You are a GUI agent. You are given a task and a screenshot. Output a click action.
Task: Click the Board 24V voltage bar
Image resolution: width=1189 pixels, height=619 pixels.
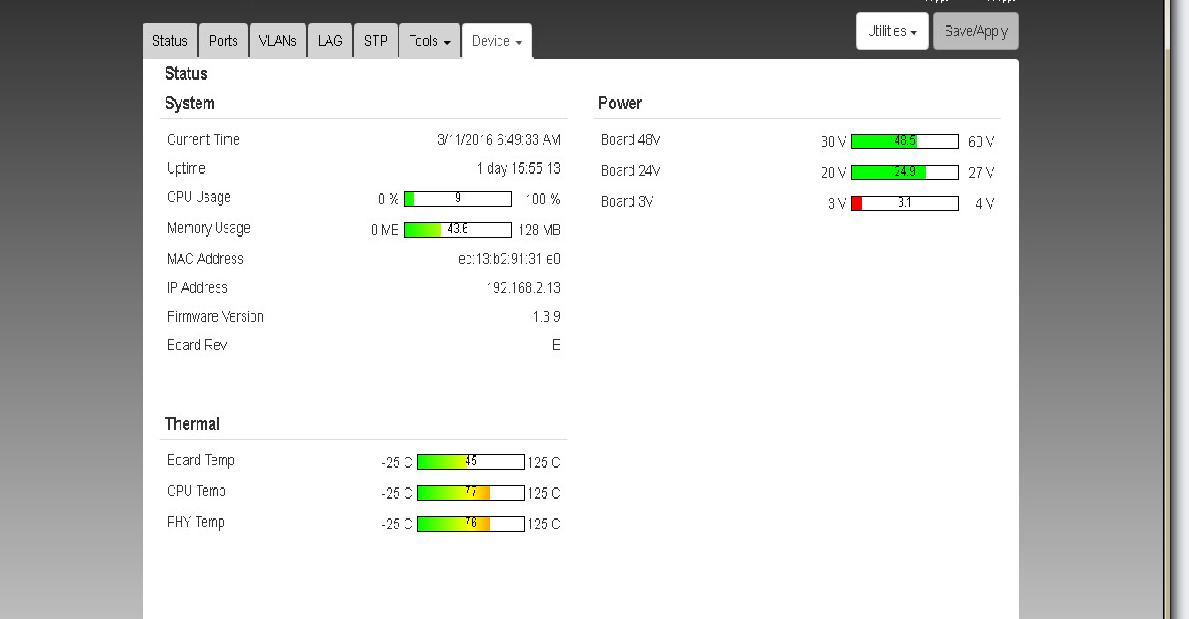[904, 172]
